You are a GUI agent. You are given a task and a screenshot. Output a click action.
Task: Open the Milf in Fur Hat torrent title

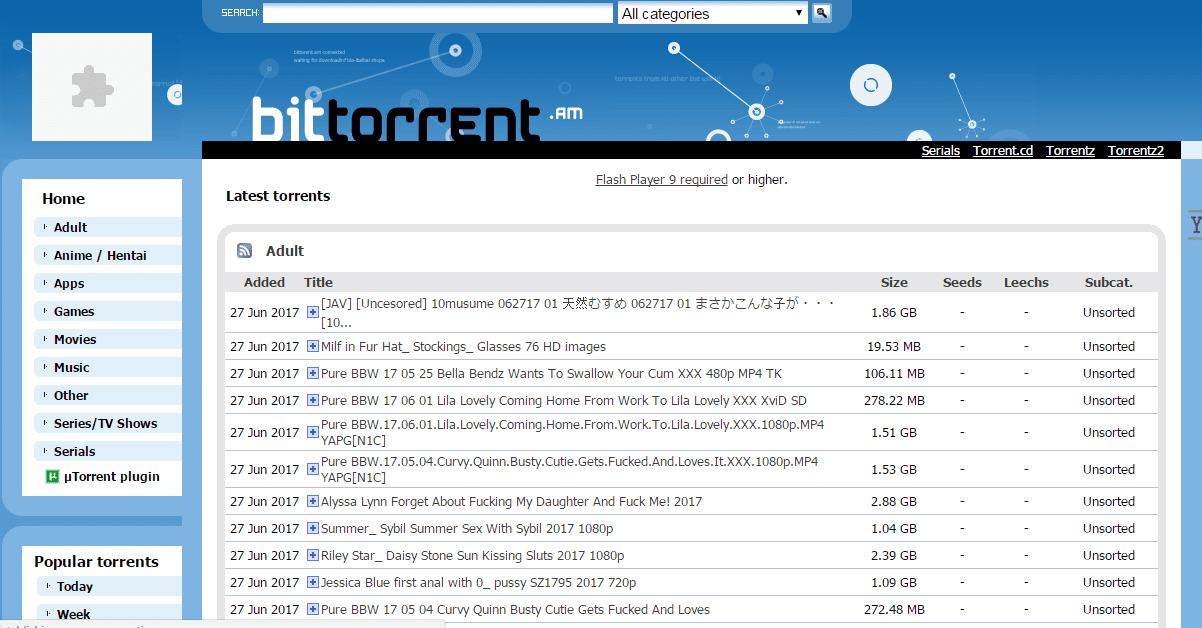[x=463, y=346]
